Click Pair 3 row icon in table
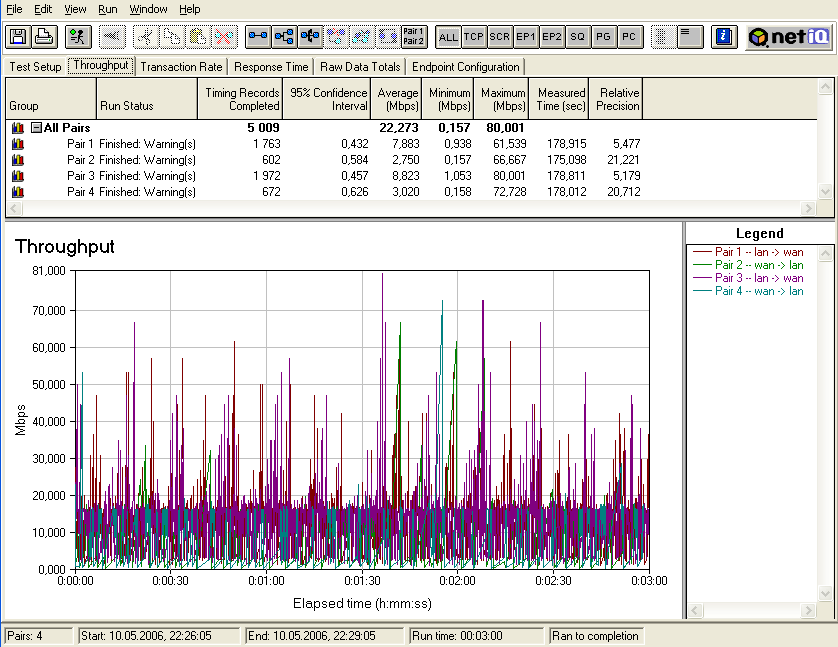This screenshot has height=647, width=838. pos(17,176)
